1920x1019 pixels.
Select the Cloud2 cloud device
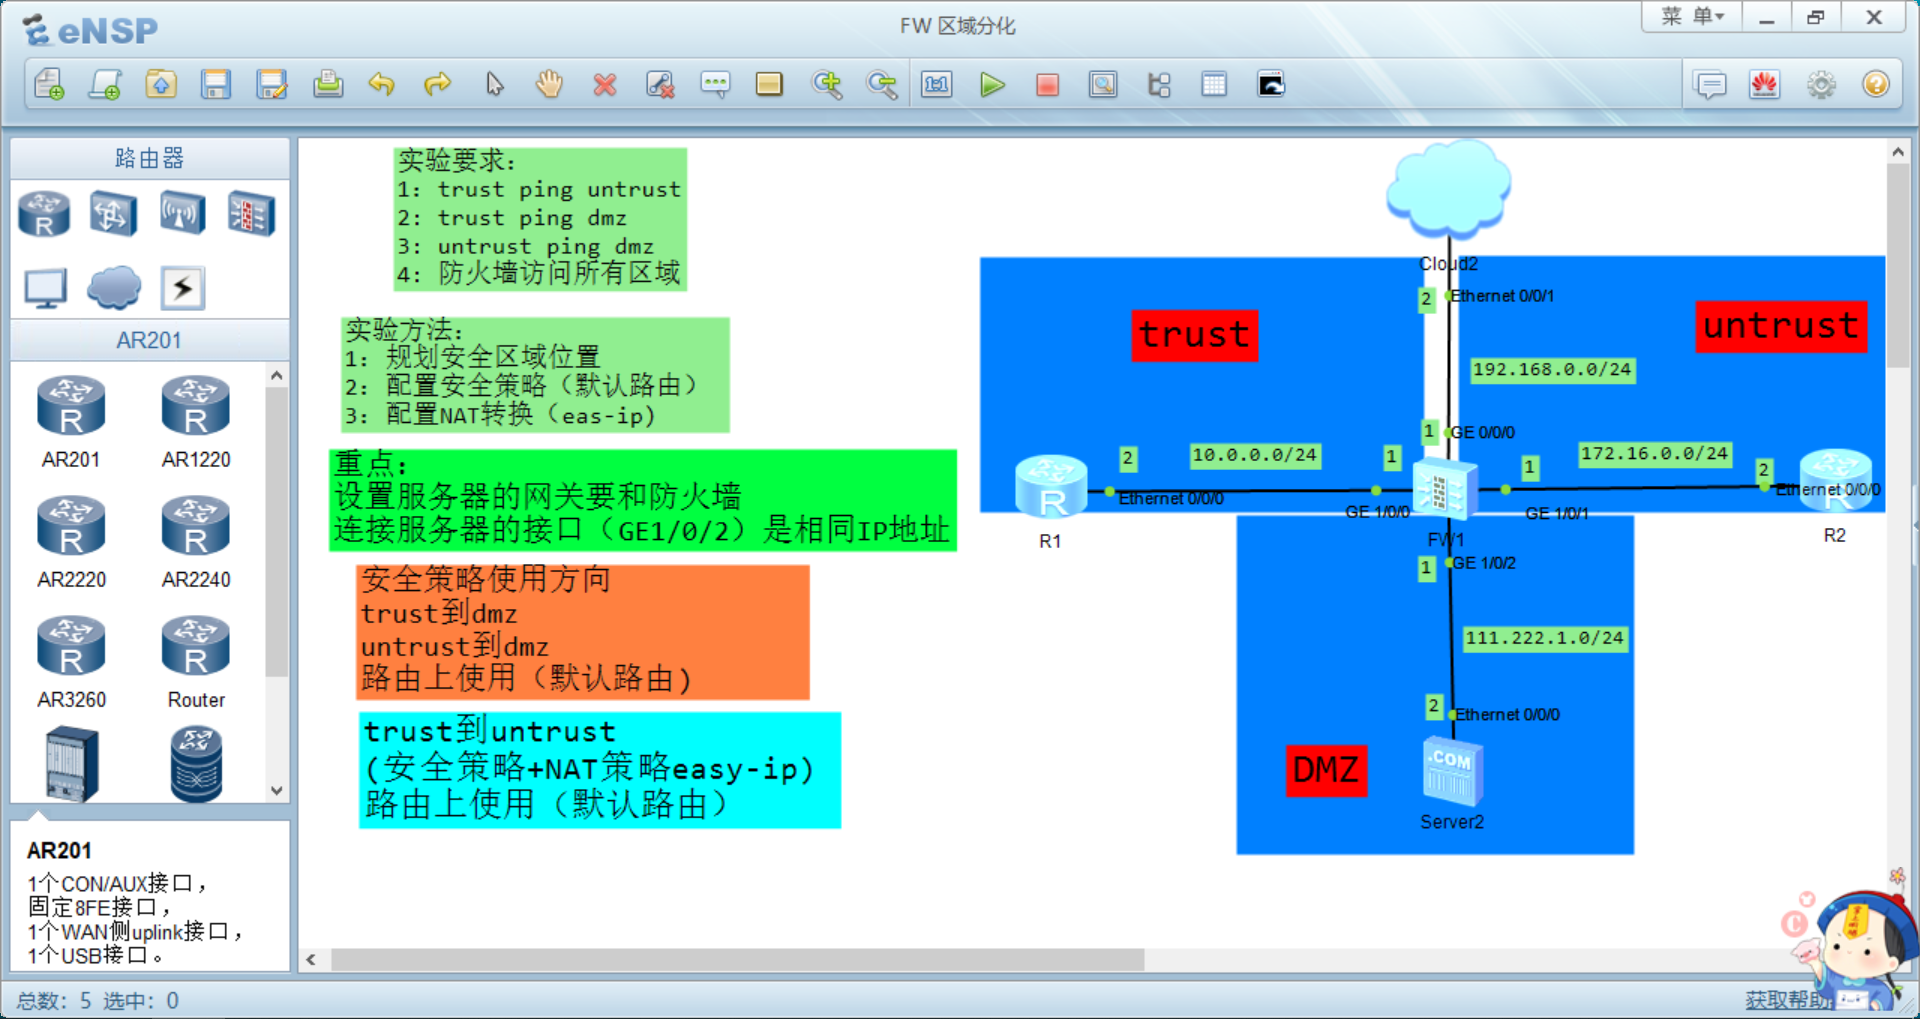pos(1448,190)
